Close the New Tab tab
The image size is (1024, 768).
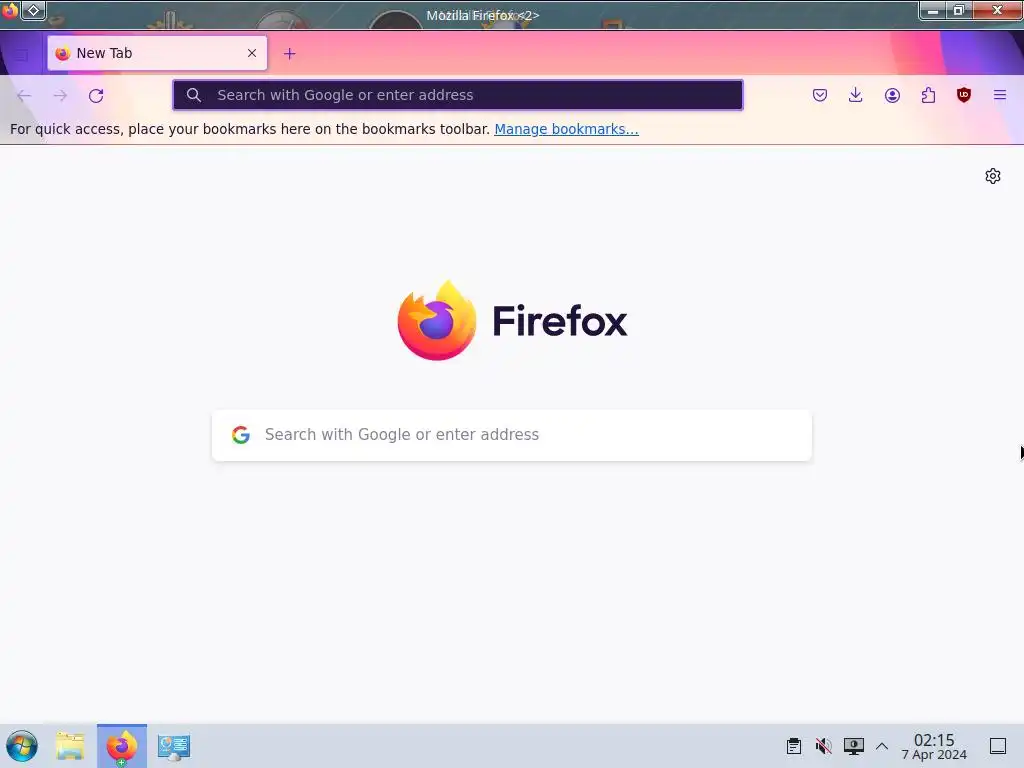pyautogui.click(x=252, y=53)
